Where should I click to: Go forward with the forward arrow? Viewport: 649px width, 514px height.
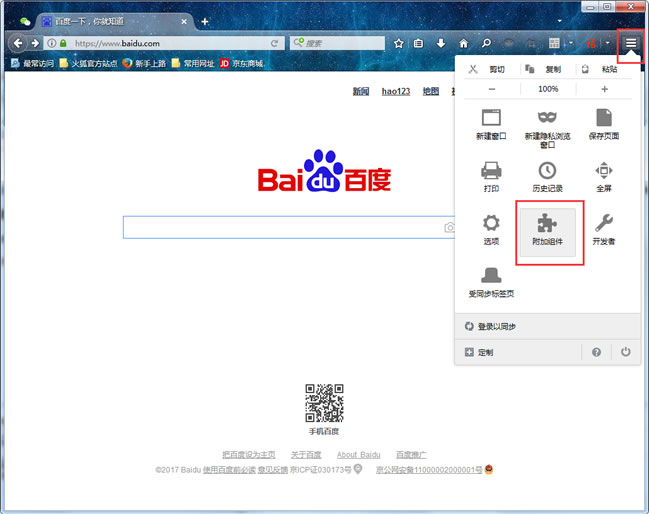(x=35, y=43)
